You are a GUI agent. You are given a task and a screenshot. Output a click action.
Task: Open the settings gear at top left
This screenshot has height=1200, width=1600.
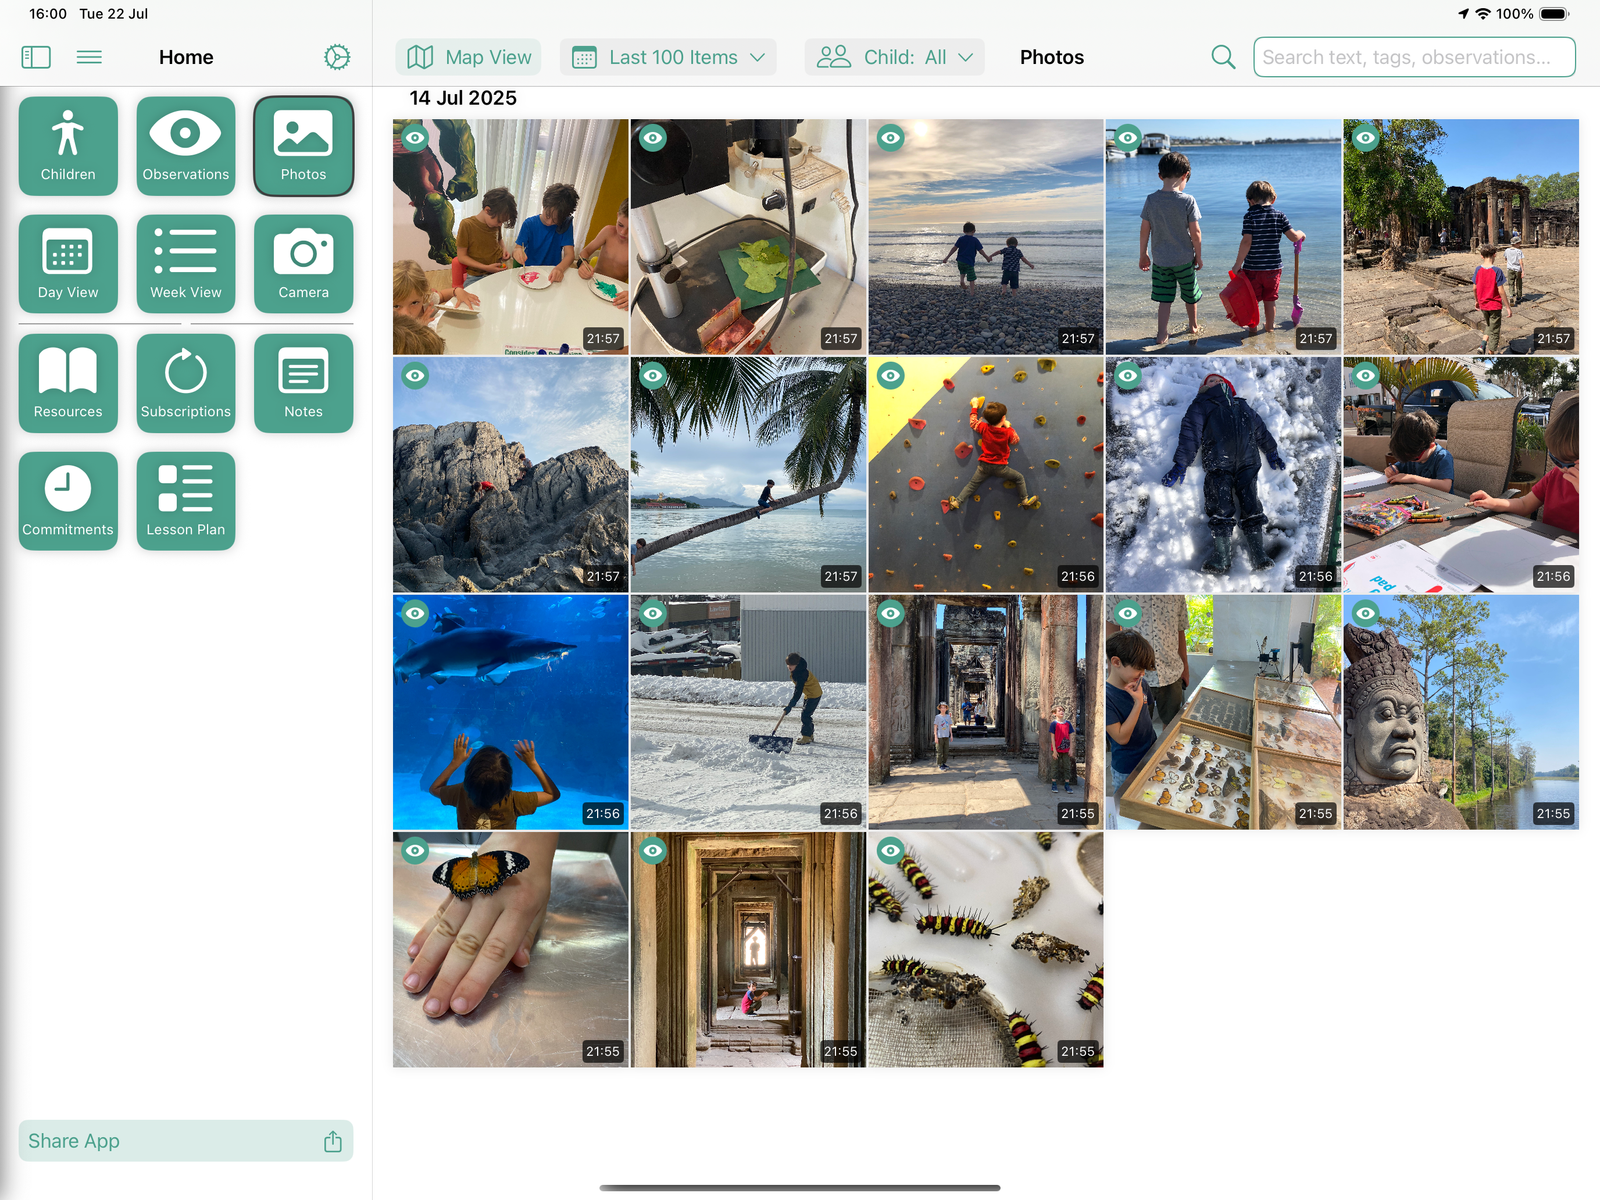point(336,57)
